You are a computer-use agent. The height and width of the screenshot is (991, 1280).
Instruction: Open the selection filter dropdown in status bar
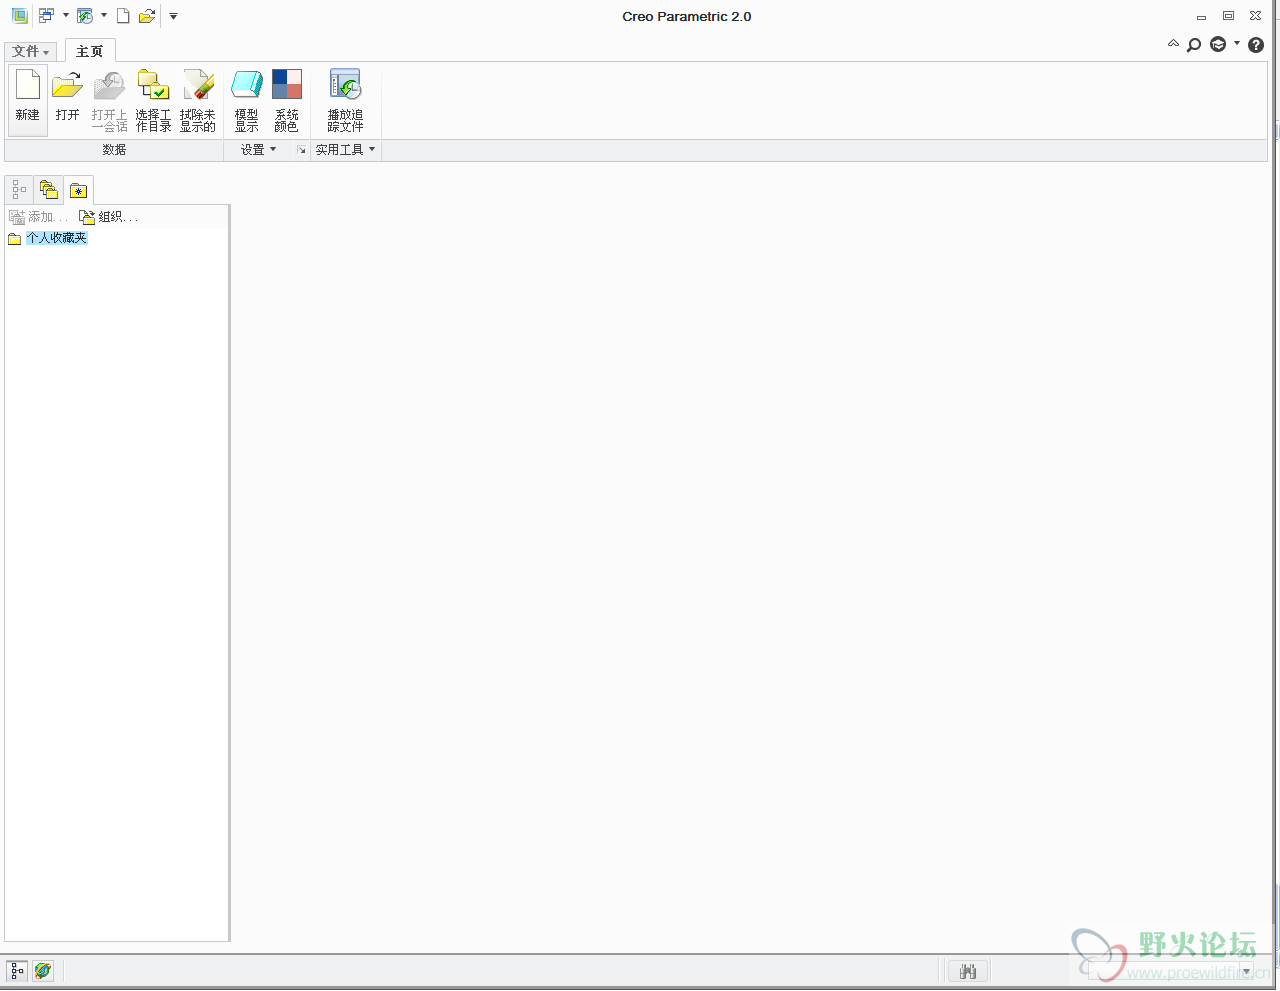1246,971
